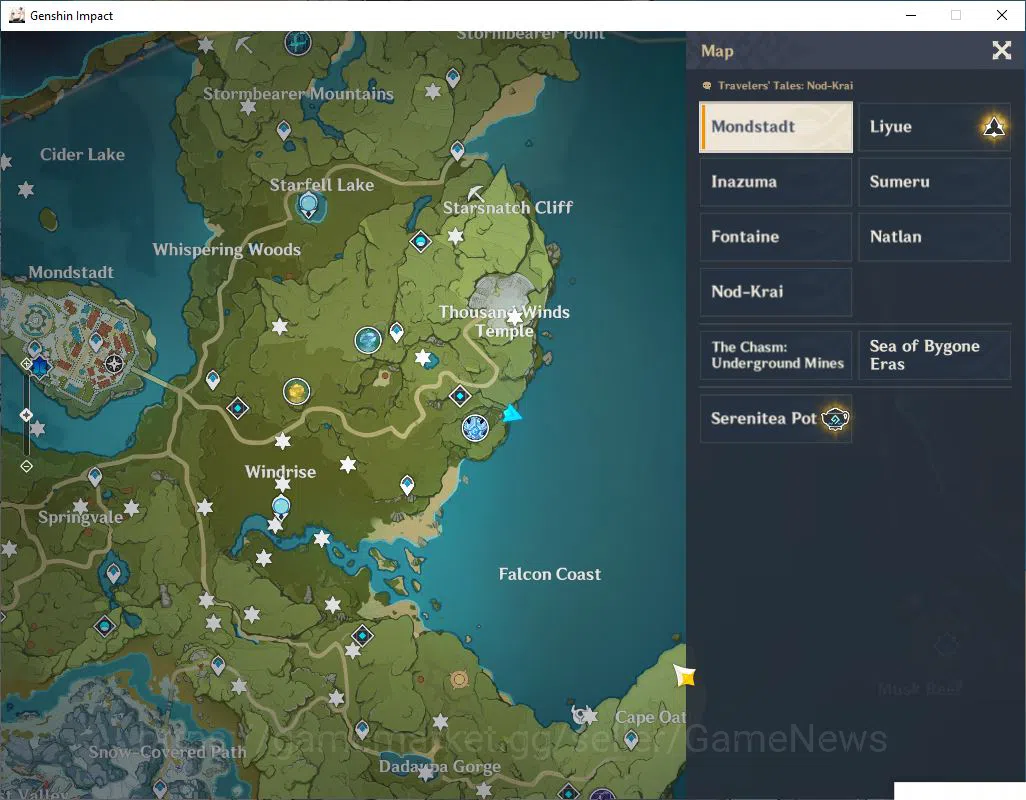Select the domain icon above Stormbearer Mountains label

point(298,43)
